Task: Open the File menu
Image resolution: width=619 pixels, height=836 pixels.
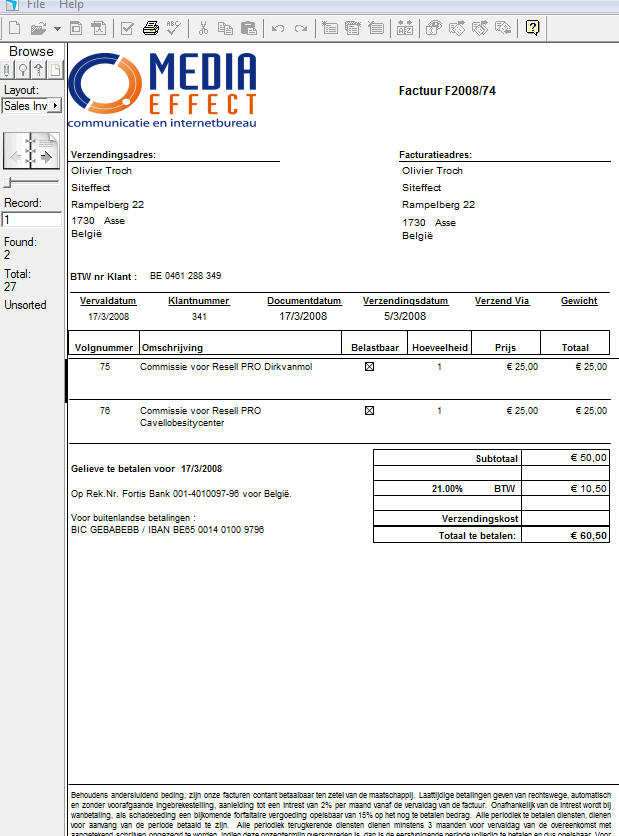Action: (36, 5)
